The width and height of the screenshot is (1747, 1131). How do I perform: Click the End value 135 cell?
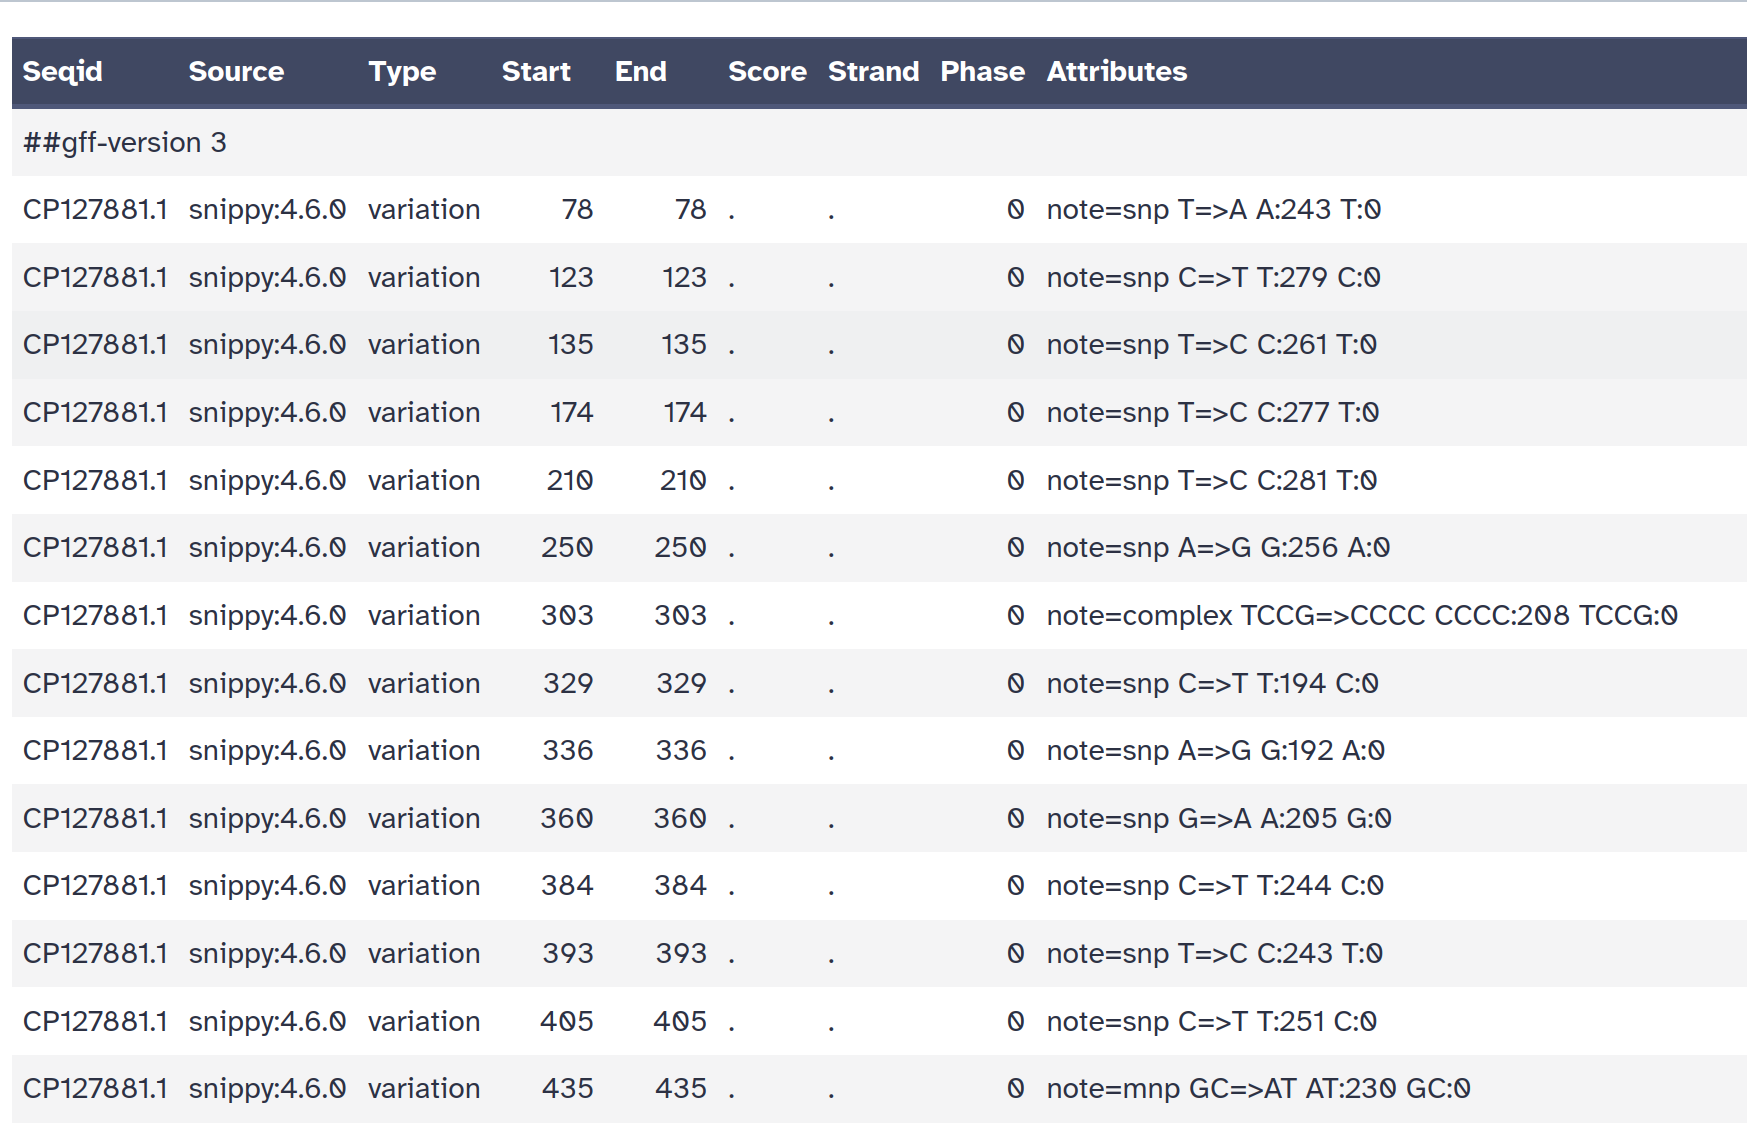click(x=684, y=345)
